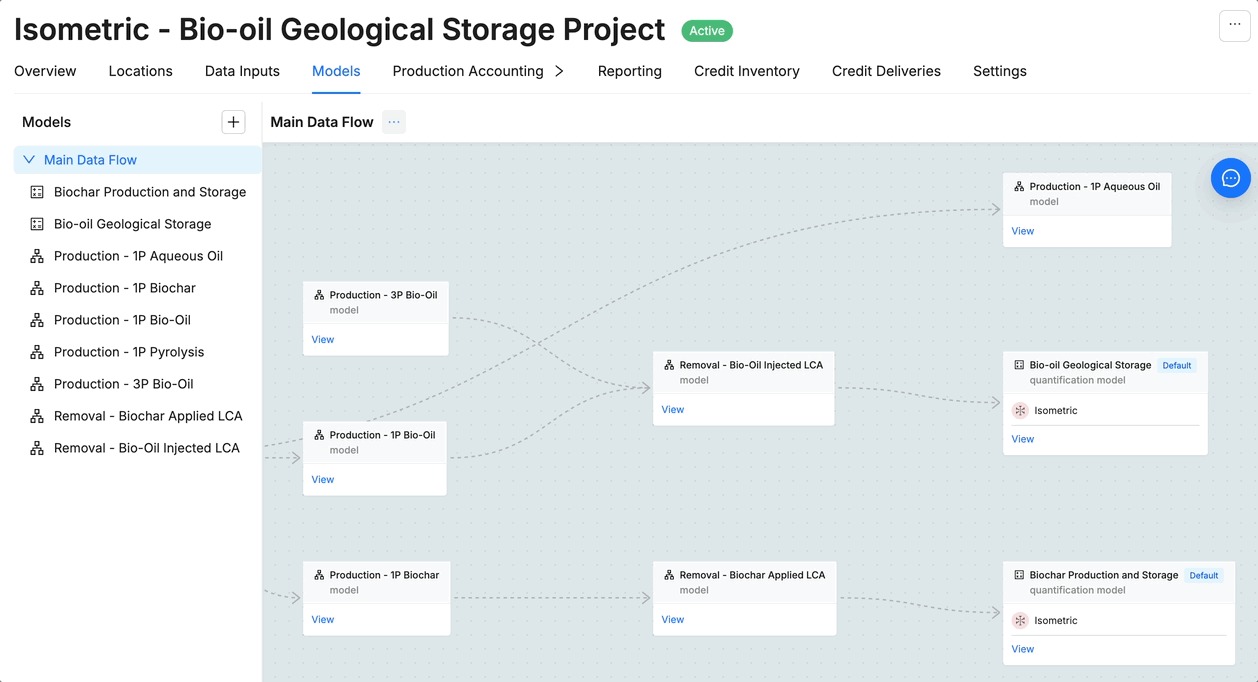Expand Production Accounting tab chevron
This screenshot has height=682, width=1258.
(559, 71)
